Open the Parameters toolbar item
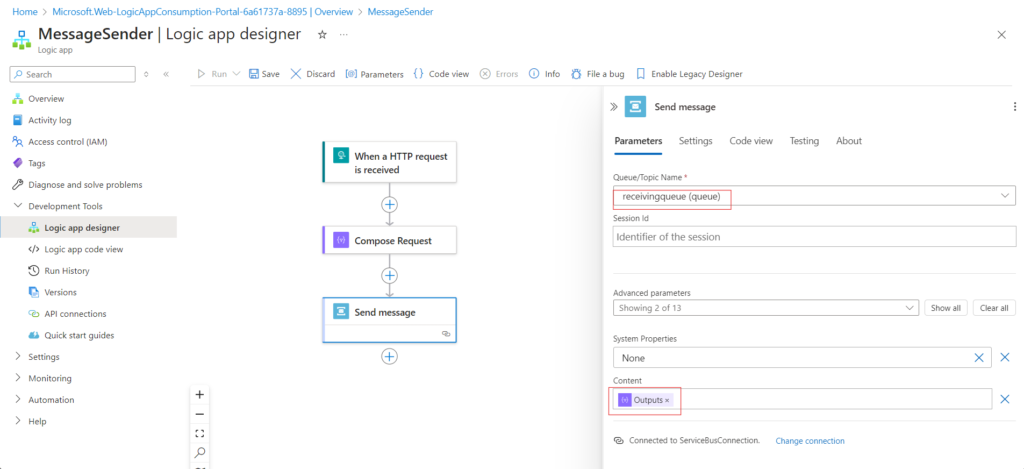Image resolution: width=1024 pixels, height=469 pixels. (x=375, y=74)
